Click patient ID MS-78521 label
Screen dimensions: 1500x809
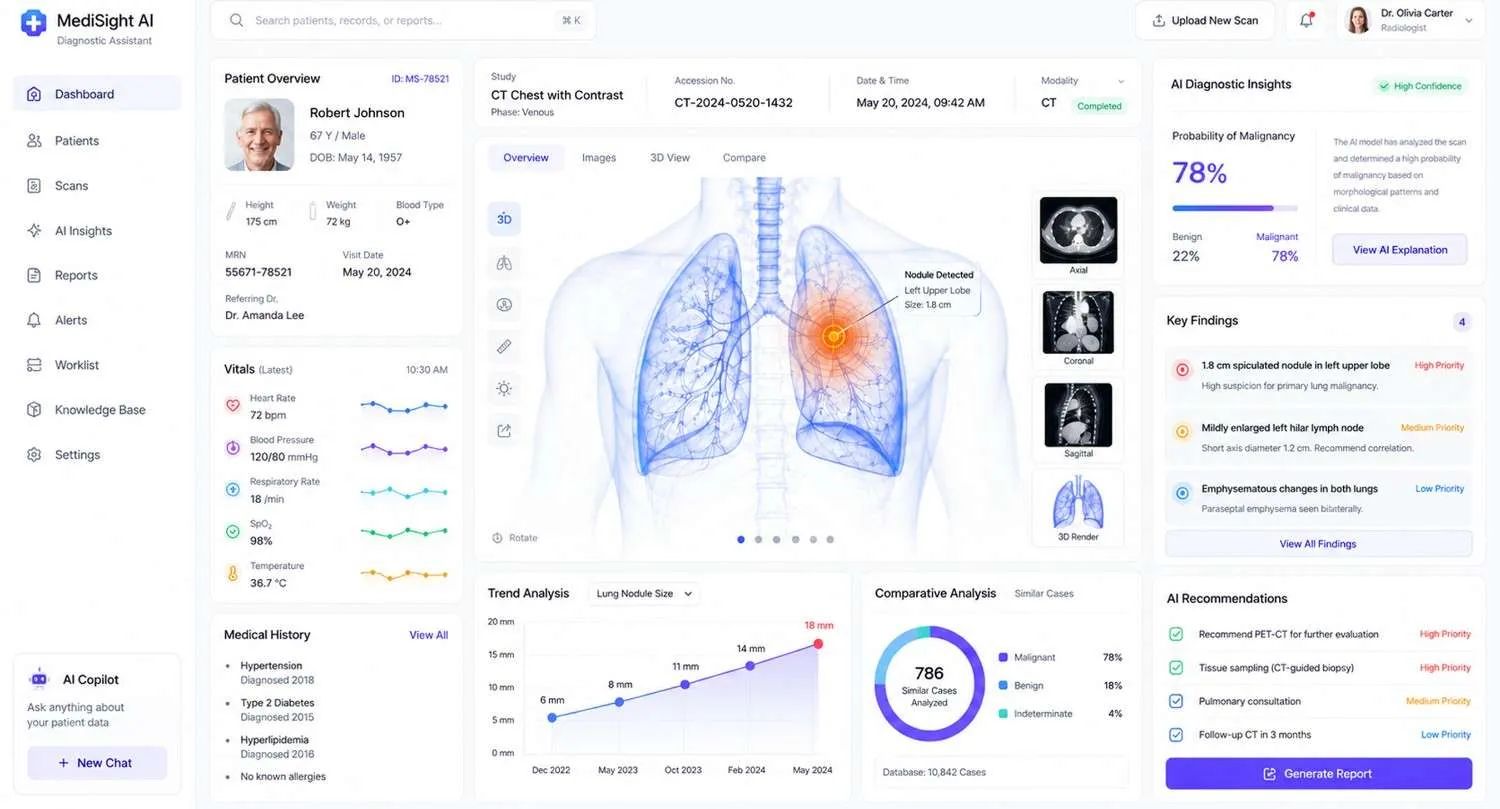point(420,79)
